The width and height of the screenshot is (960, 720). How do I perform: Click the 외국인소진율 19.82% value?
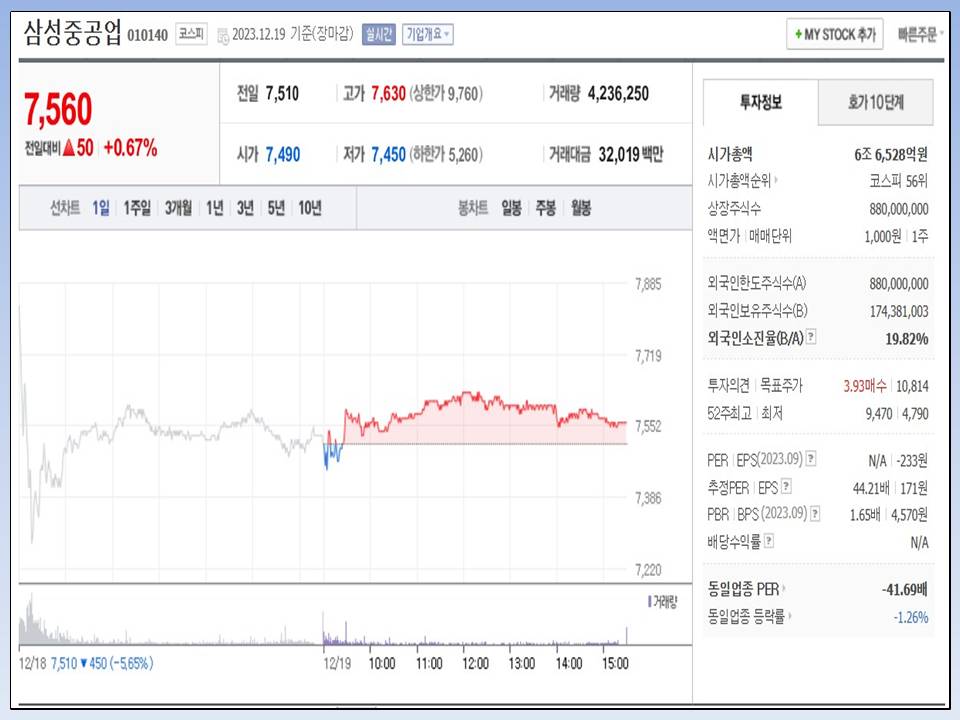tap(907, 339)
